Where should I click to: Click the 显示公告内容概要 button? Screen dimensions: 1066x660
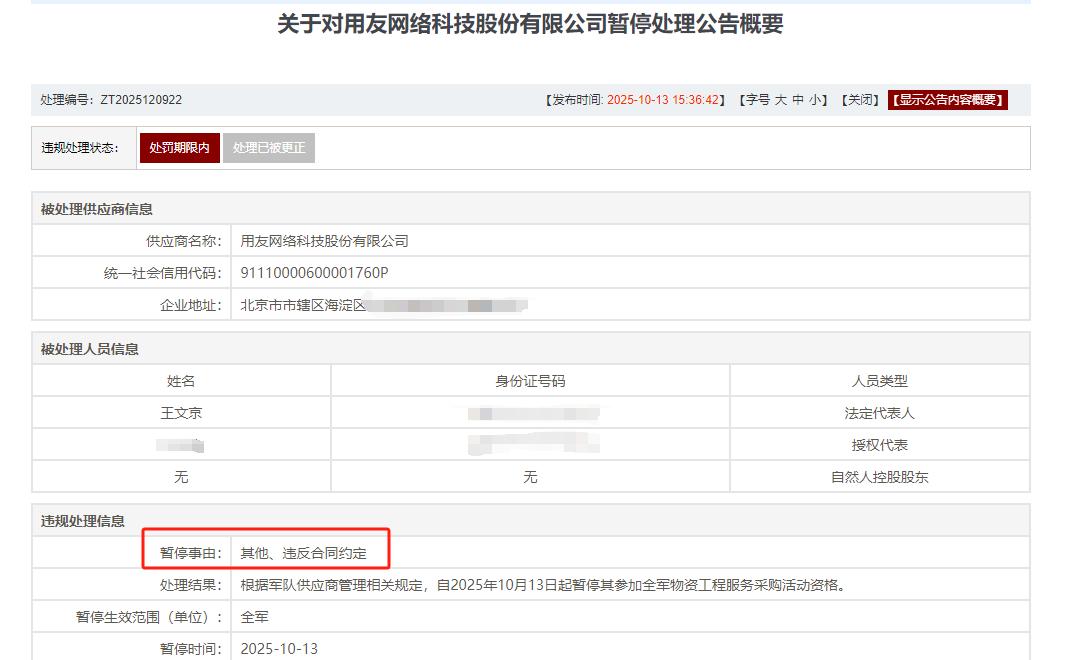[x=948, y=100]
